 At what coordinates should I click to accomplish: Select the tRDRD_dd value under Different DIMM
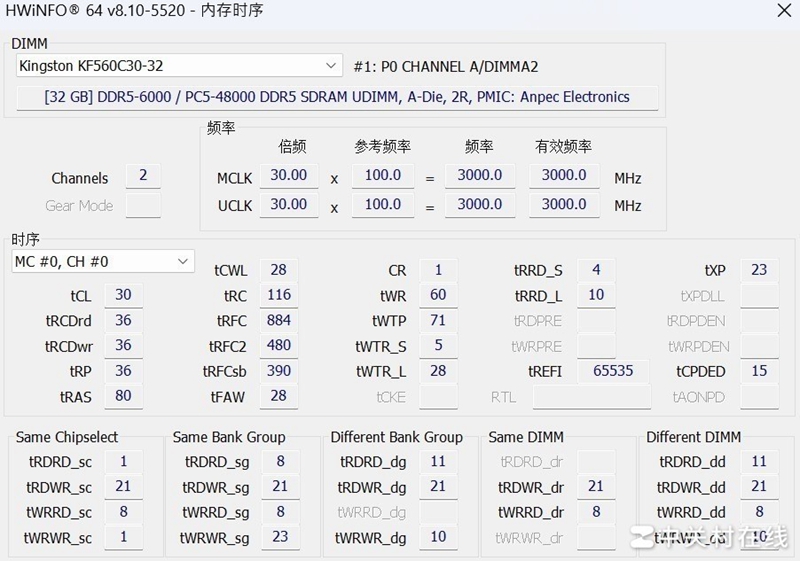(x=759, y=462)
